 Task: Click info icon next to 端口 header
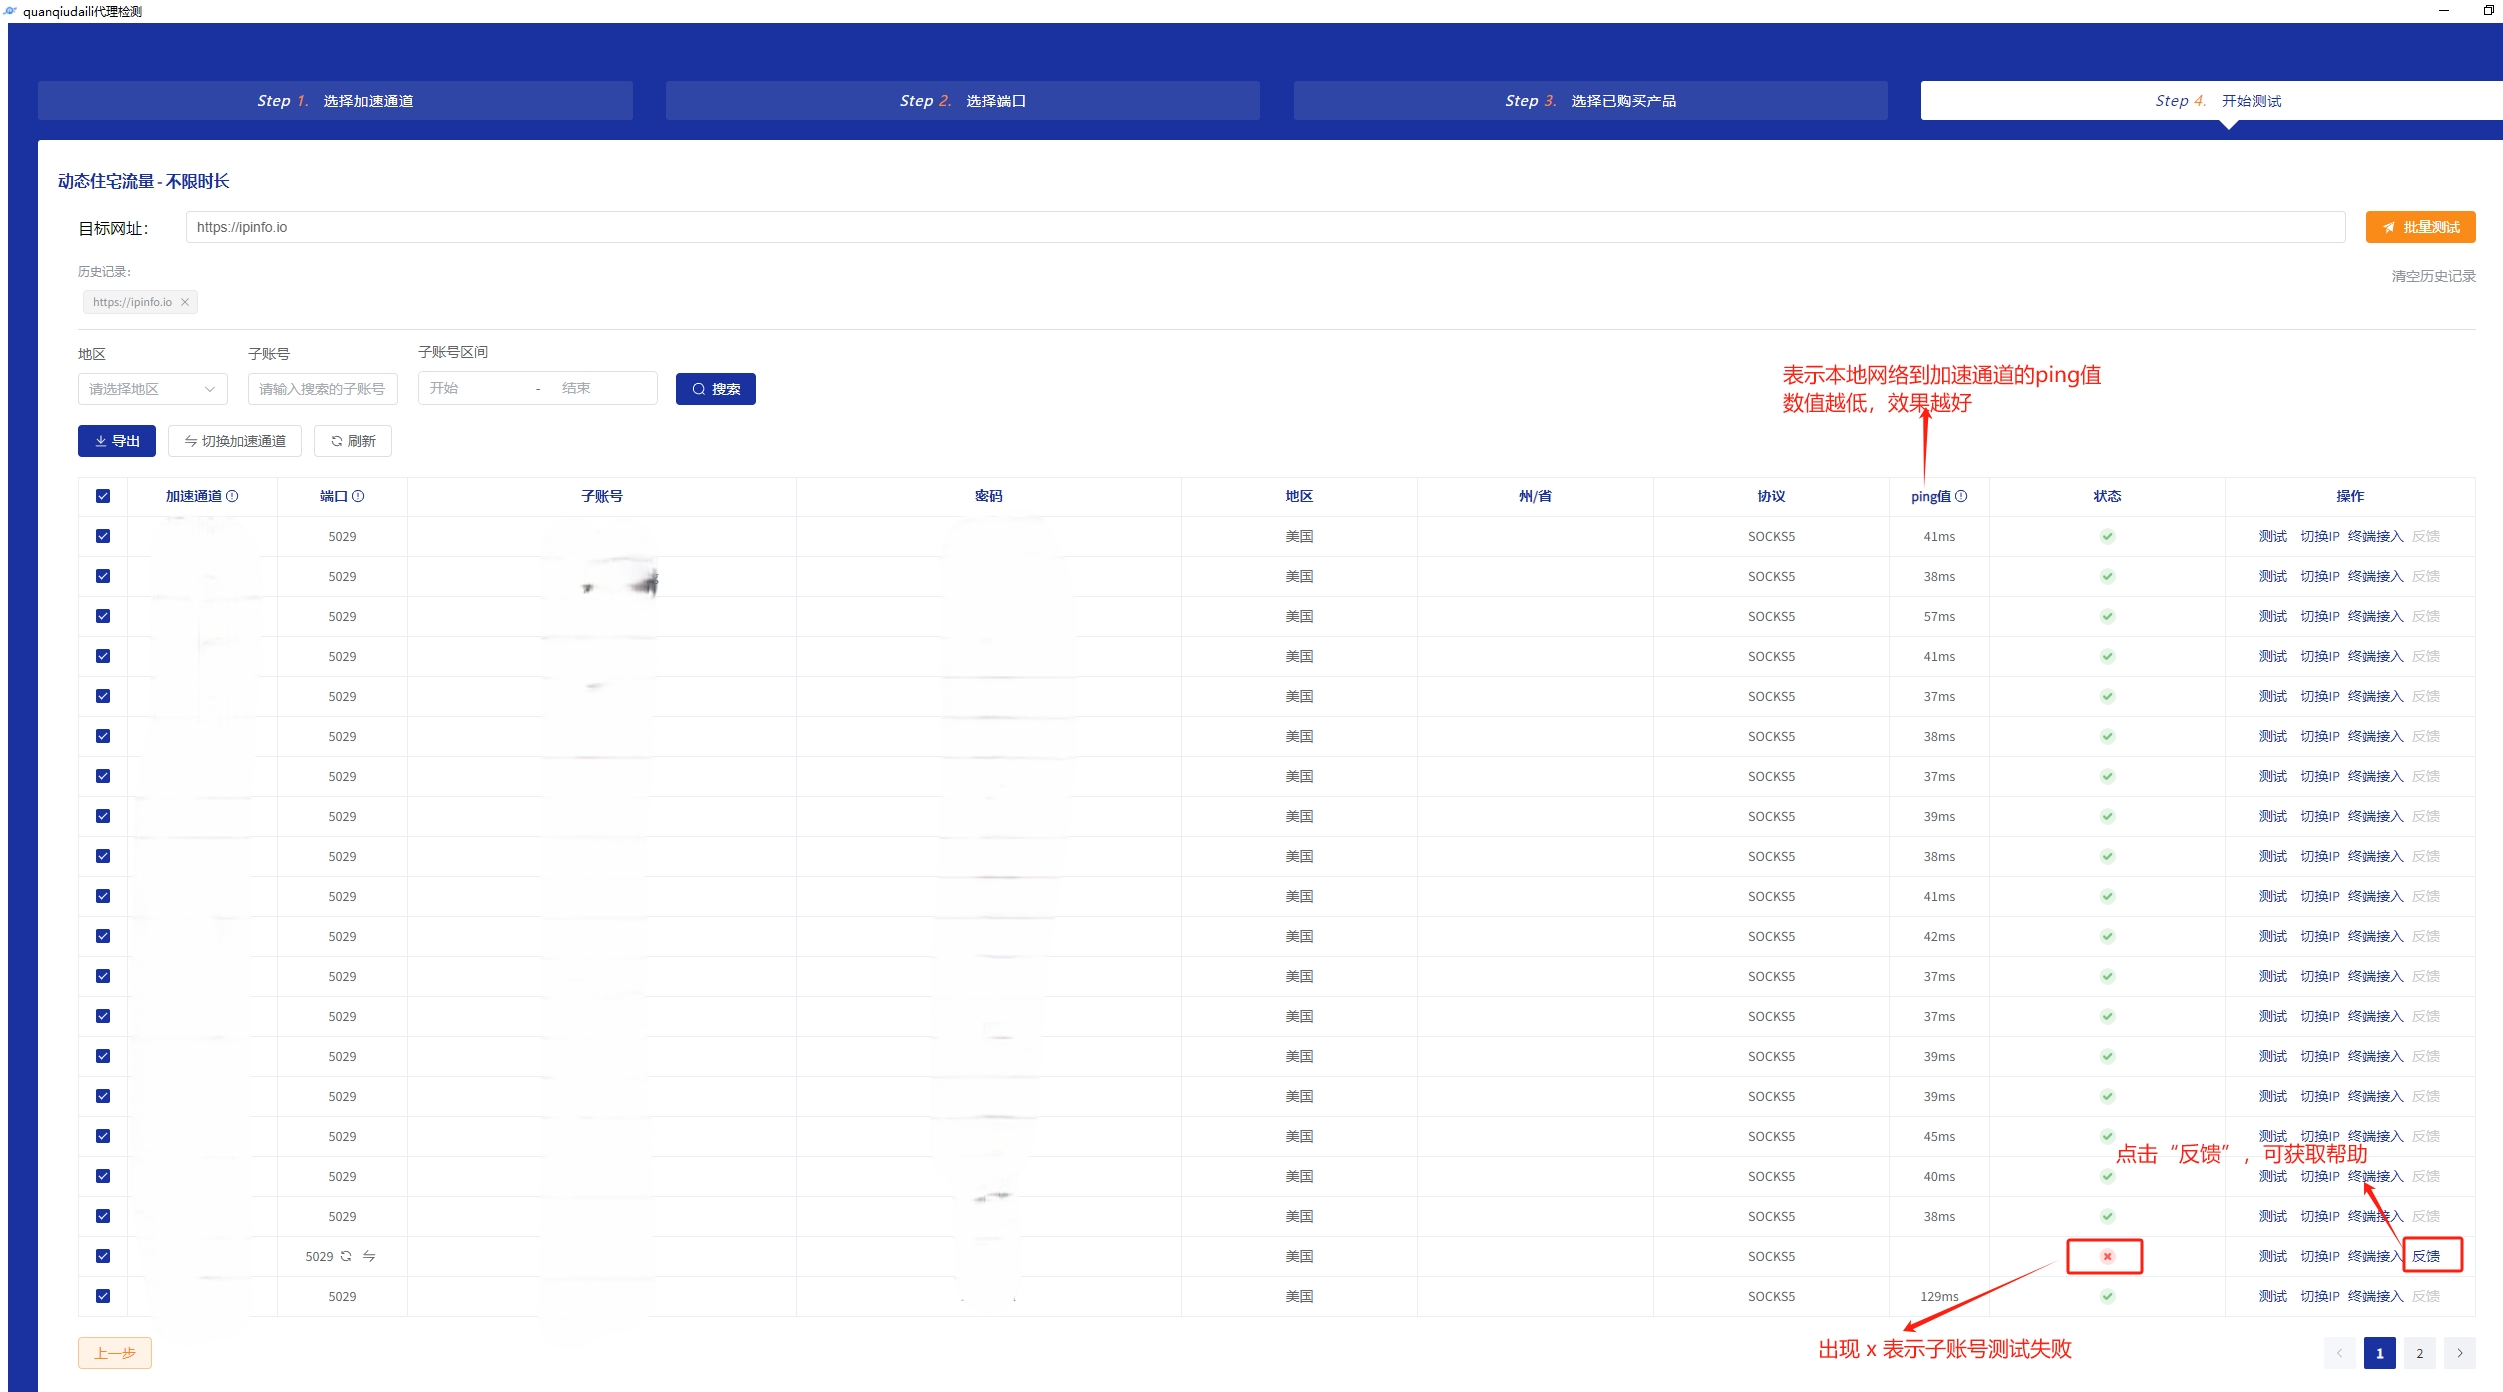click(358, 496)
